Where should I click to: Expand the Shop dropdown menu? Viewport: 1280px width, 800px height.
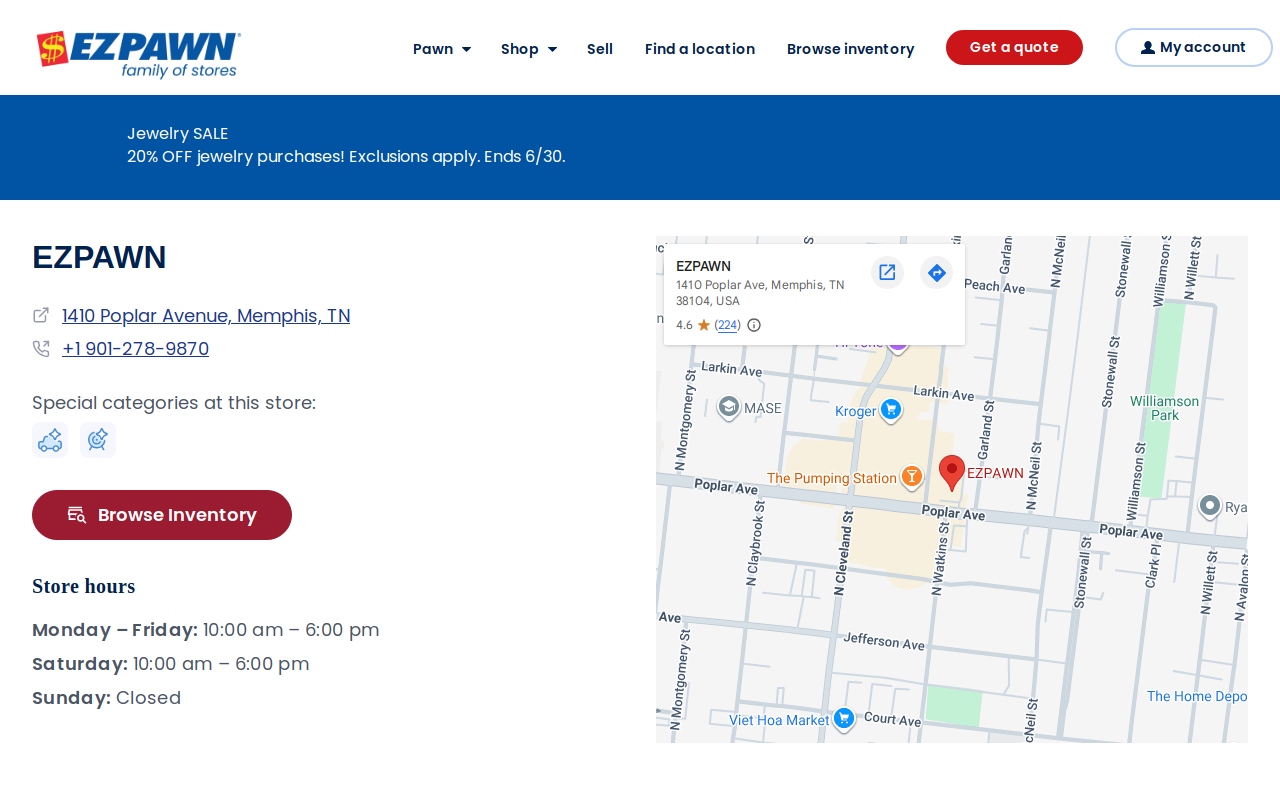point(529,49)
